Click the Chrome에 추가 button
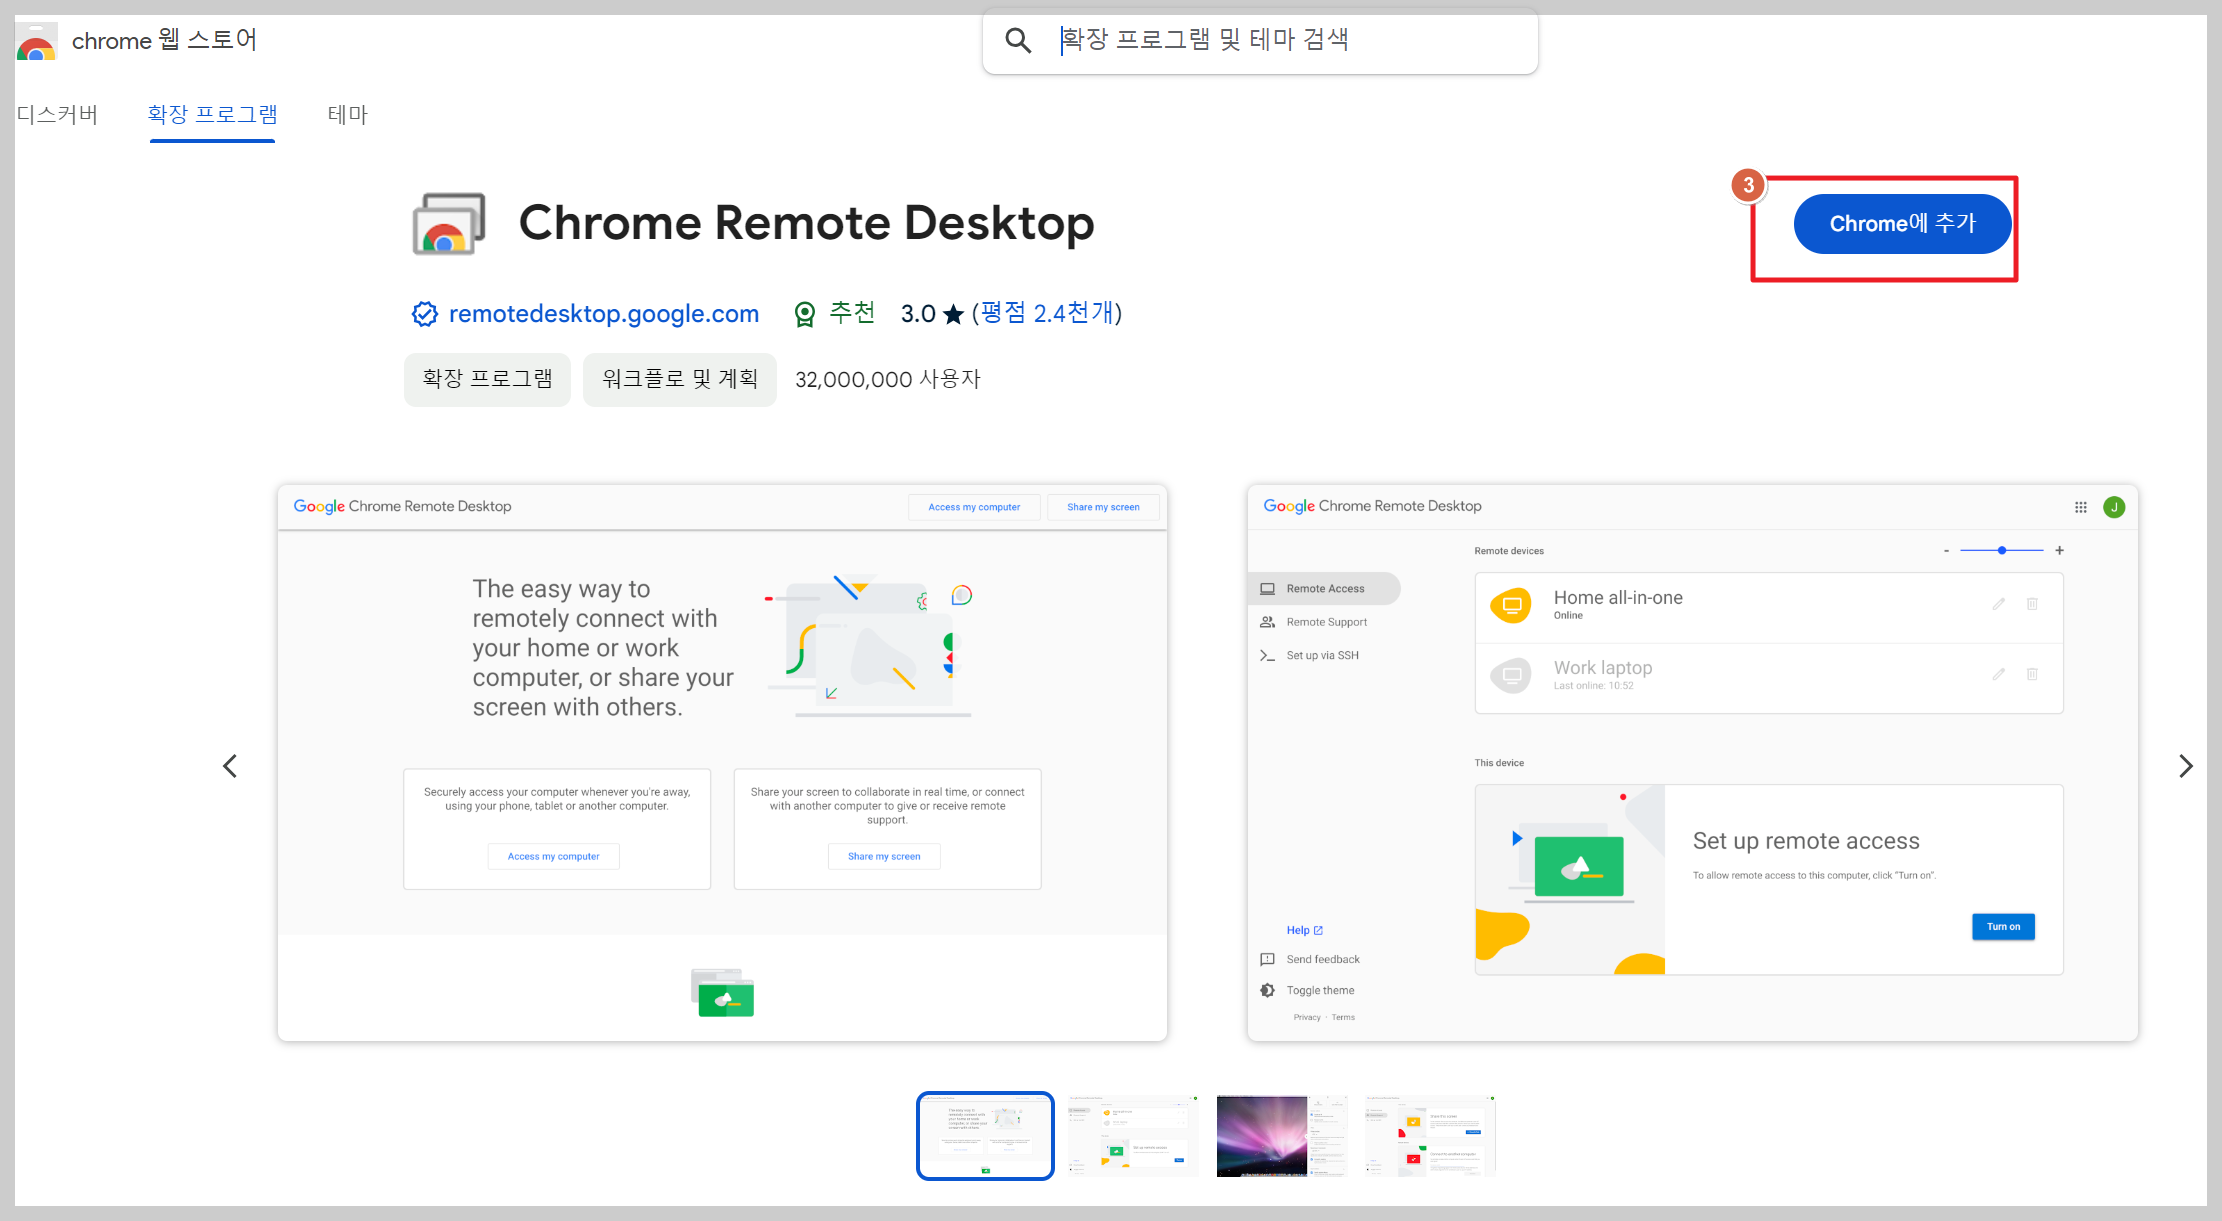The height and width of the screenshot is (1221, 2222). tap(1902, 224)
